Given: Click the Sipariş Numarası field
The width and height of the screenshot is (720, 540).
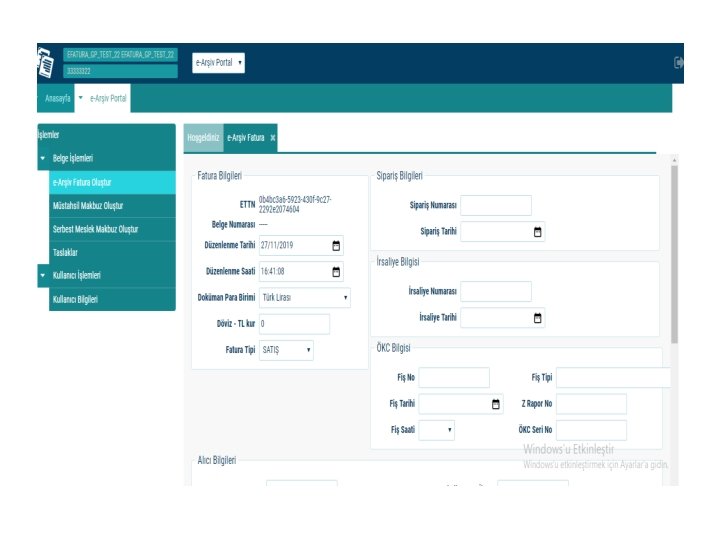Looking at the screenshot, I should coord(496,205).
